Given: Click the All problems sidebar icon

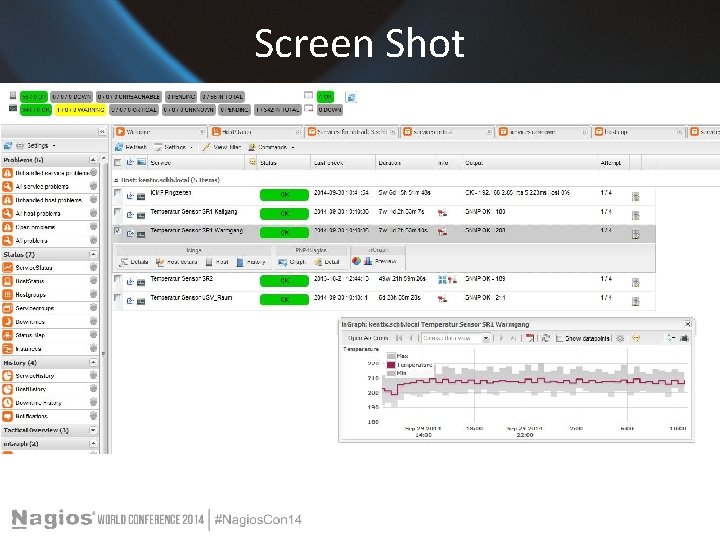Looking at the screenshot, I should 7,240.
